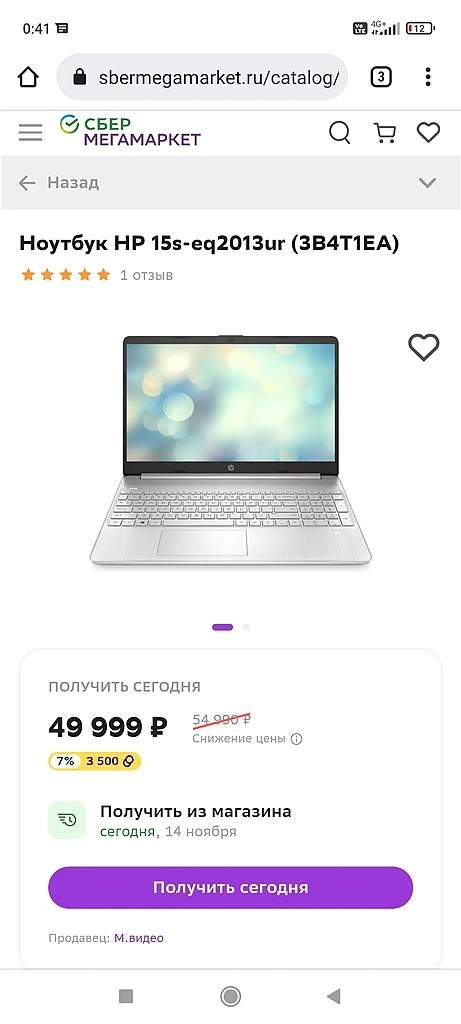The width and height of the screenshot is (461, 1024).
Task: Open the 1 отзыв reviews link
Action: [x=146, y=275]
